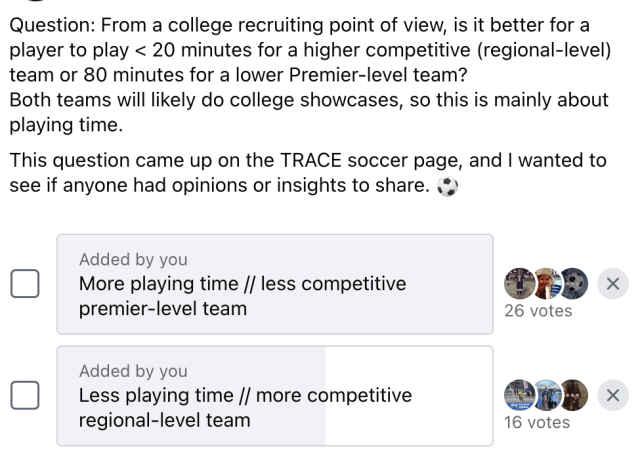This screenshot has width=640, height=453.
Task: View the list of 26 votes
Action: pyautogui.click(x=538, y=311)
